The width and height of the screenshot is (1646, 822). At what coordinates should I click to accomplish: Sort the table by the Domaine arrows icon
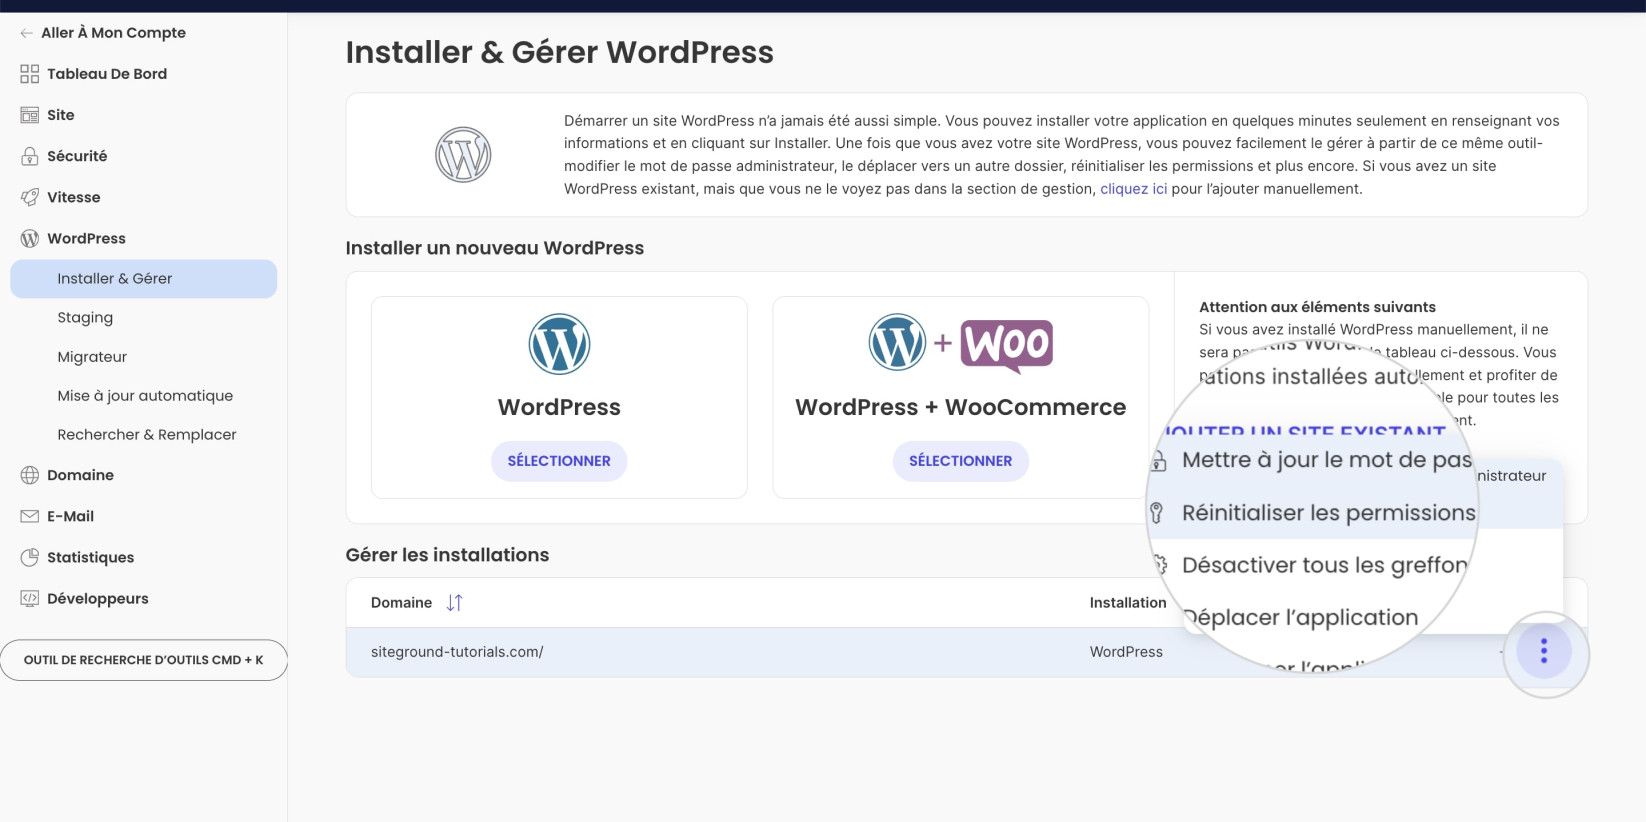tap(455, 602)
